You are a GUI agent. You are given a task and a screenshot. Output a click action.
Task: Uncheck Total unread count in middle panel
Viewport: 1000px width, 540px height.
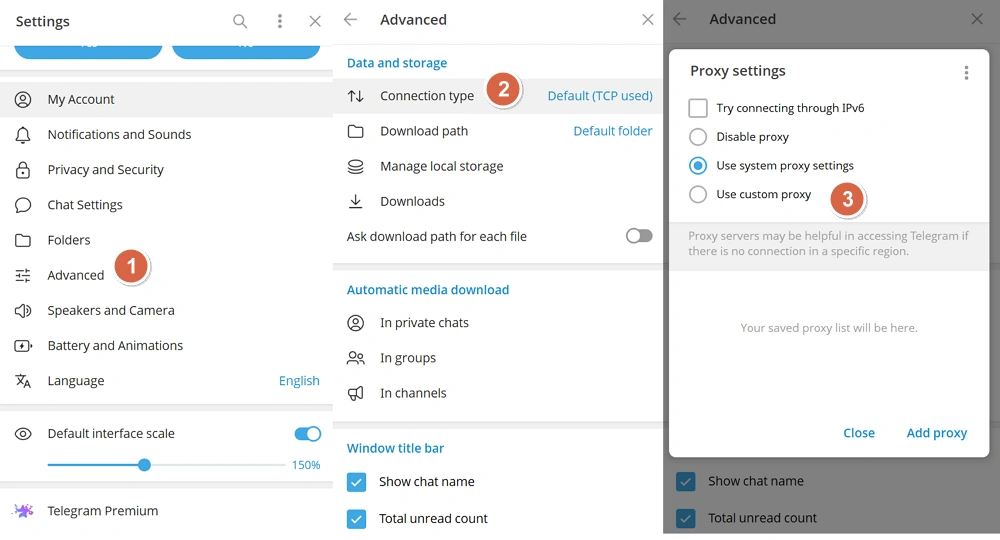pyautogui.click(x=357, y=519)
